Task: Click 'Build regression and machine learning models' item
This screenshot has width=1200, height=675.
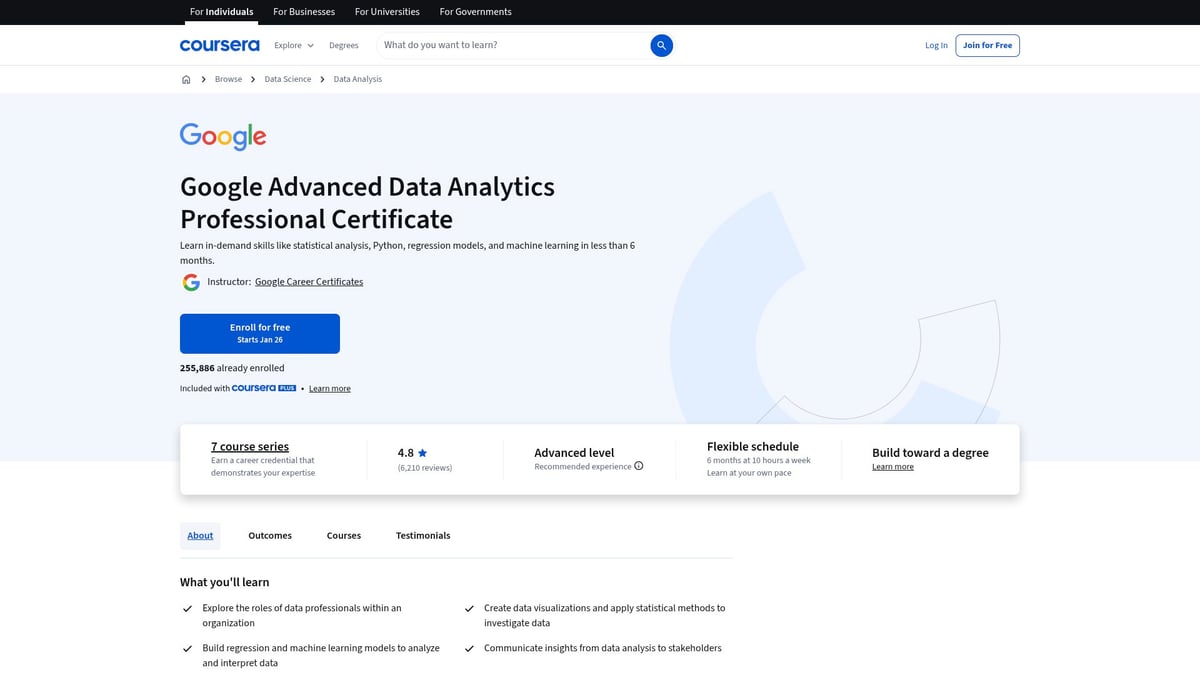Action: point(321,655)
